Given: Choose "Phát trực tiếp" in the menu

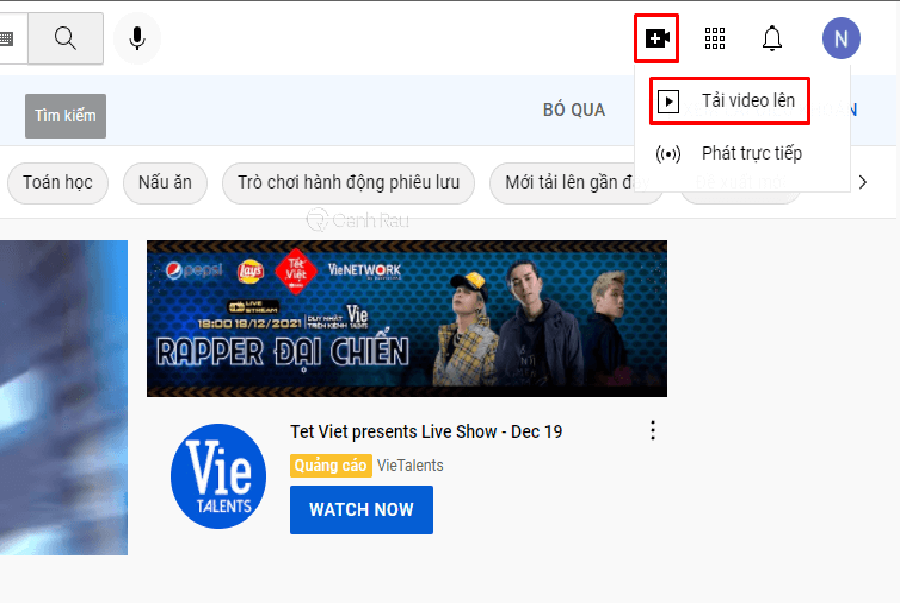Looking at the screenshot, I should click(750, 154).
